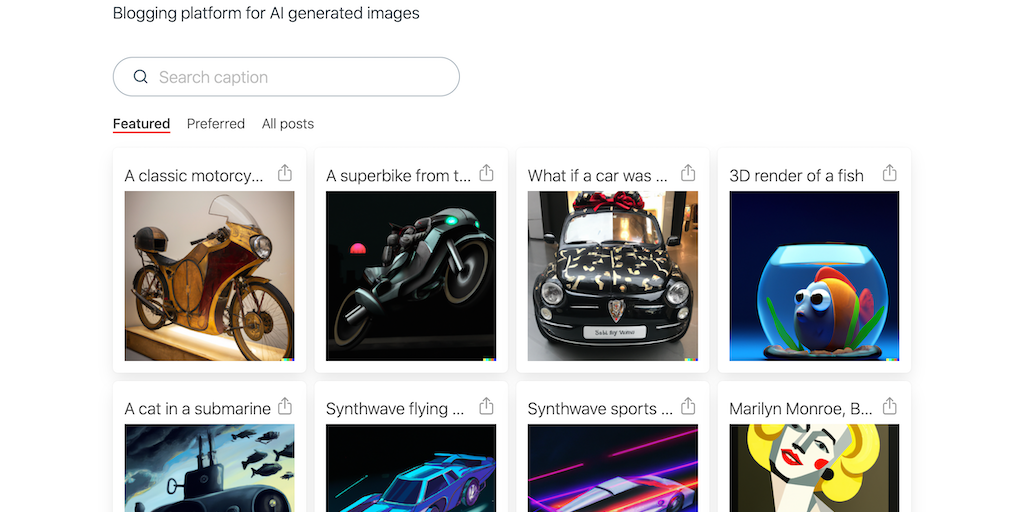Click share icon on Marilyn Monroe post
The height and width of the screenshot is (512, 1024).
tap(890, 406)
